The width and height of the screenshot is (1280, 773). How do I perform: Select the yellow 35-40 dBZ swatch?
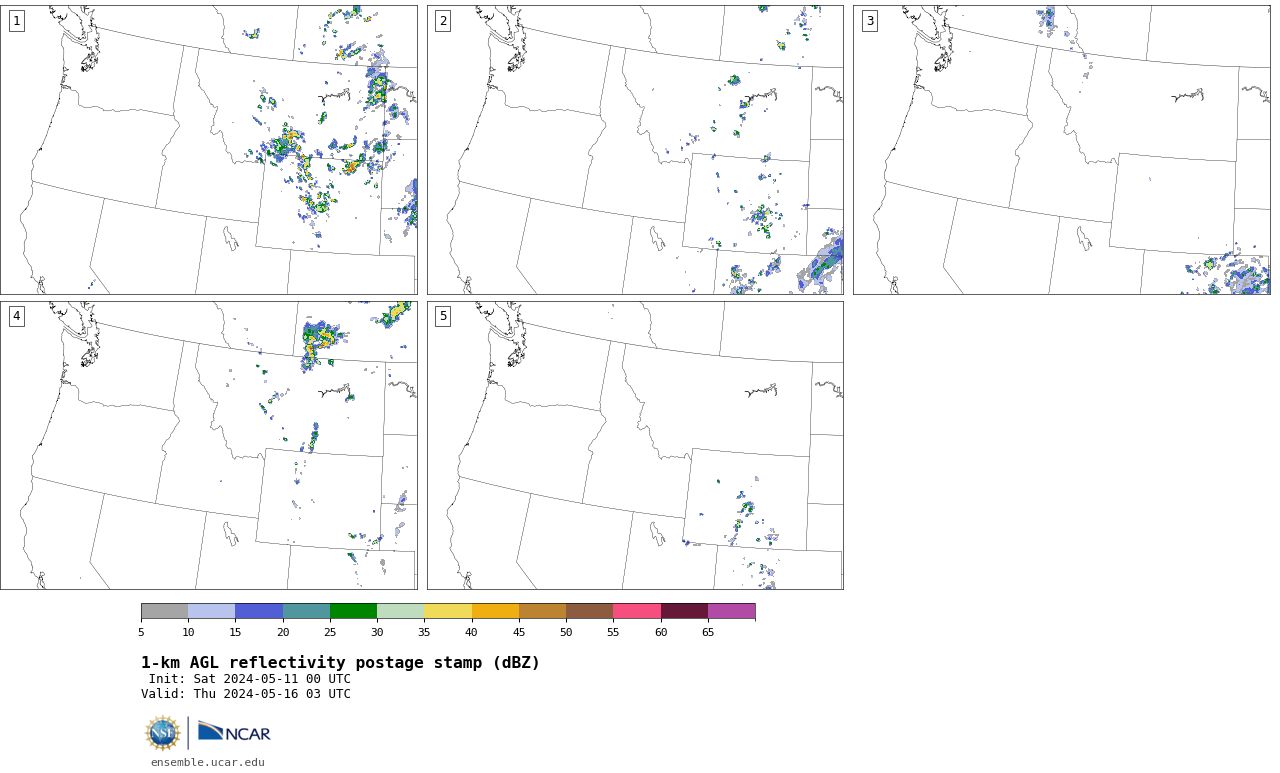point(448,611)
